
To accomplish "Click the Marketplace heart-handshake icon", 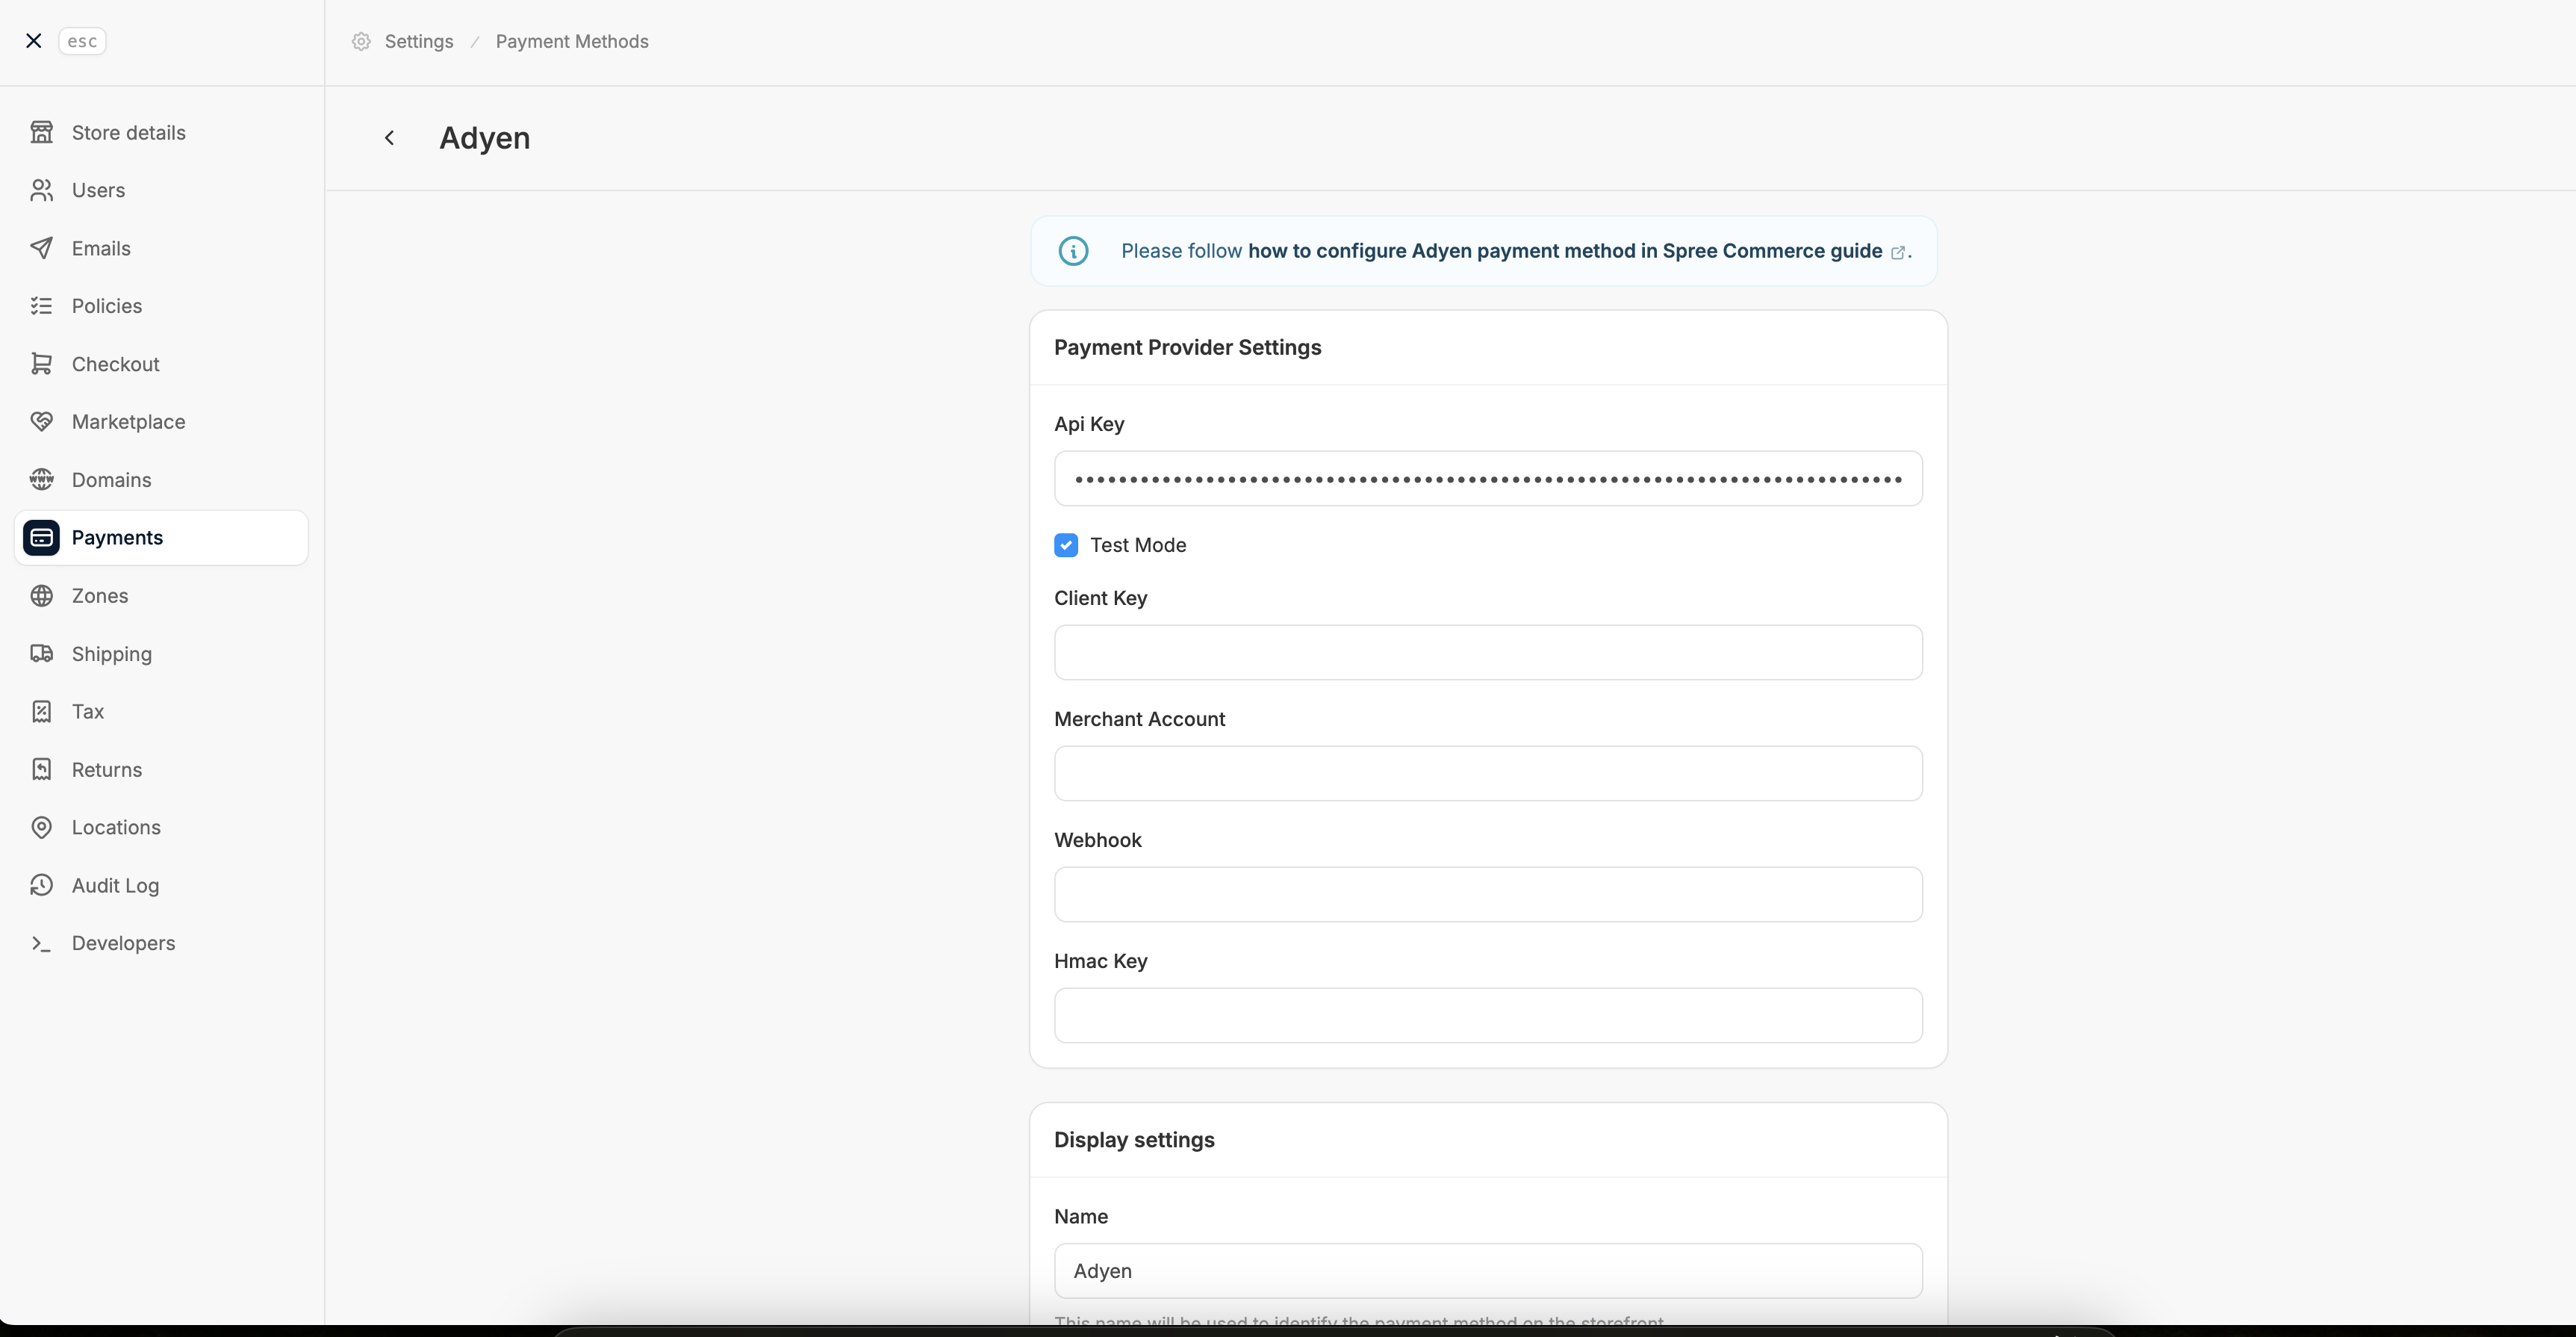I will pyautogui.click(x=41, y=422).
